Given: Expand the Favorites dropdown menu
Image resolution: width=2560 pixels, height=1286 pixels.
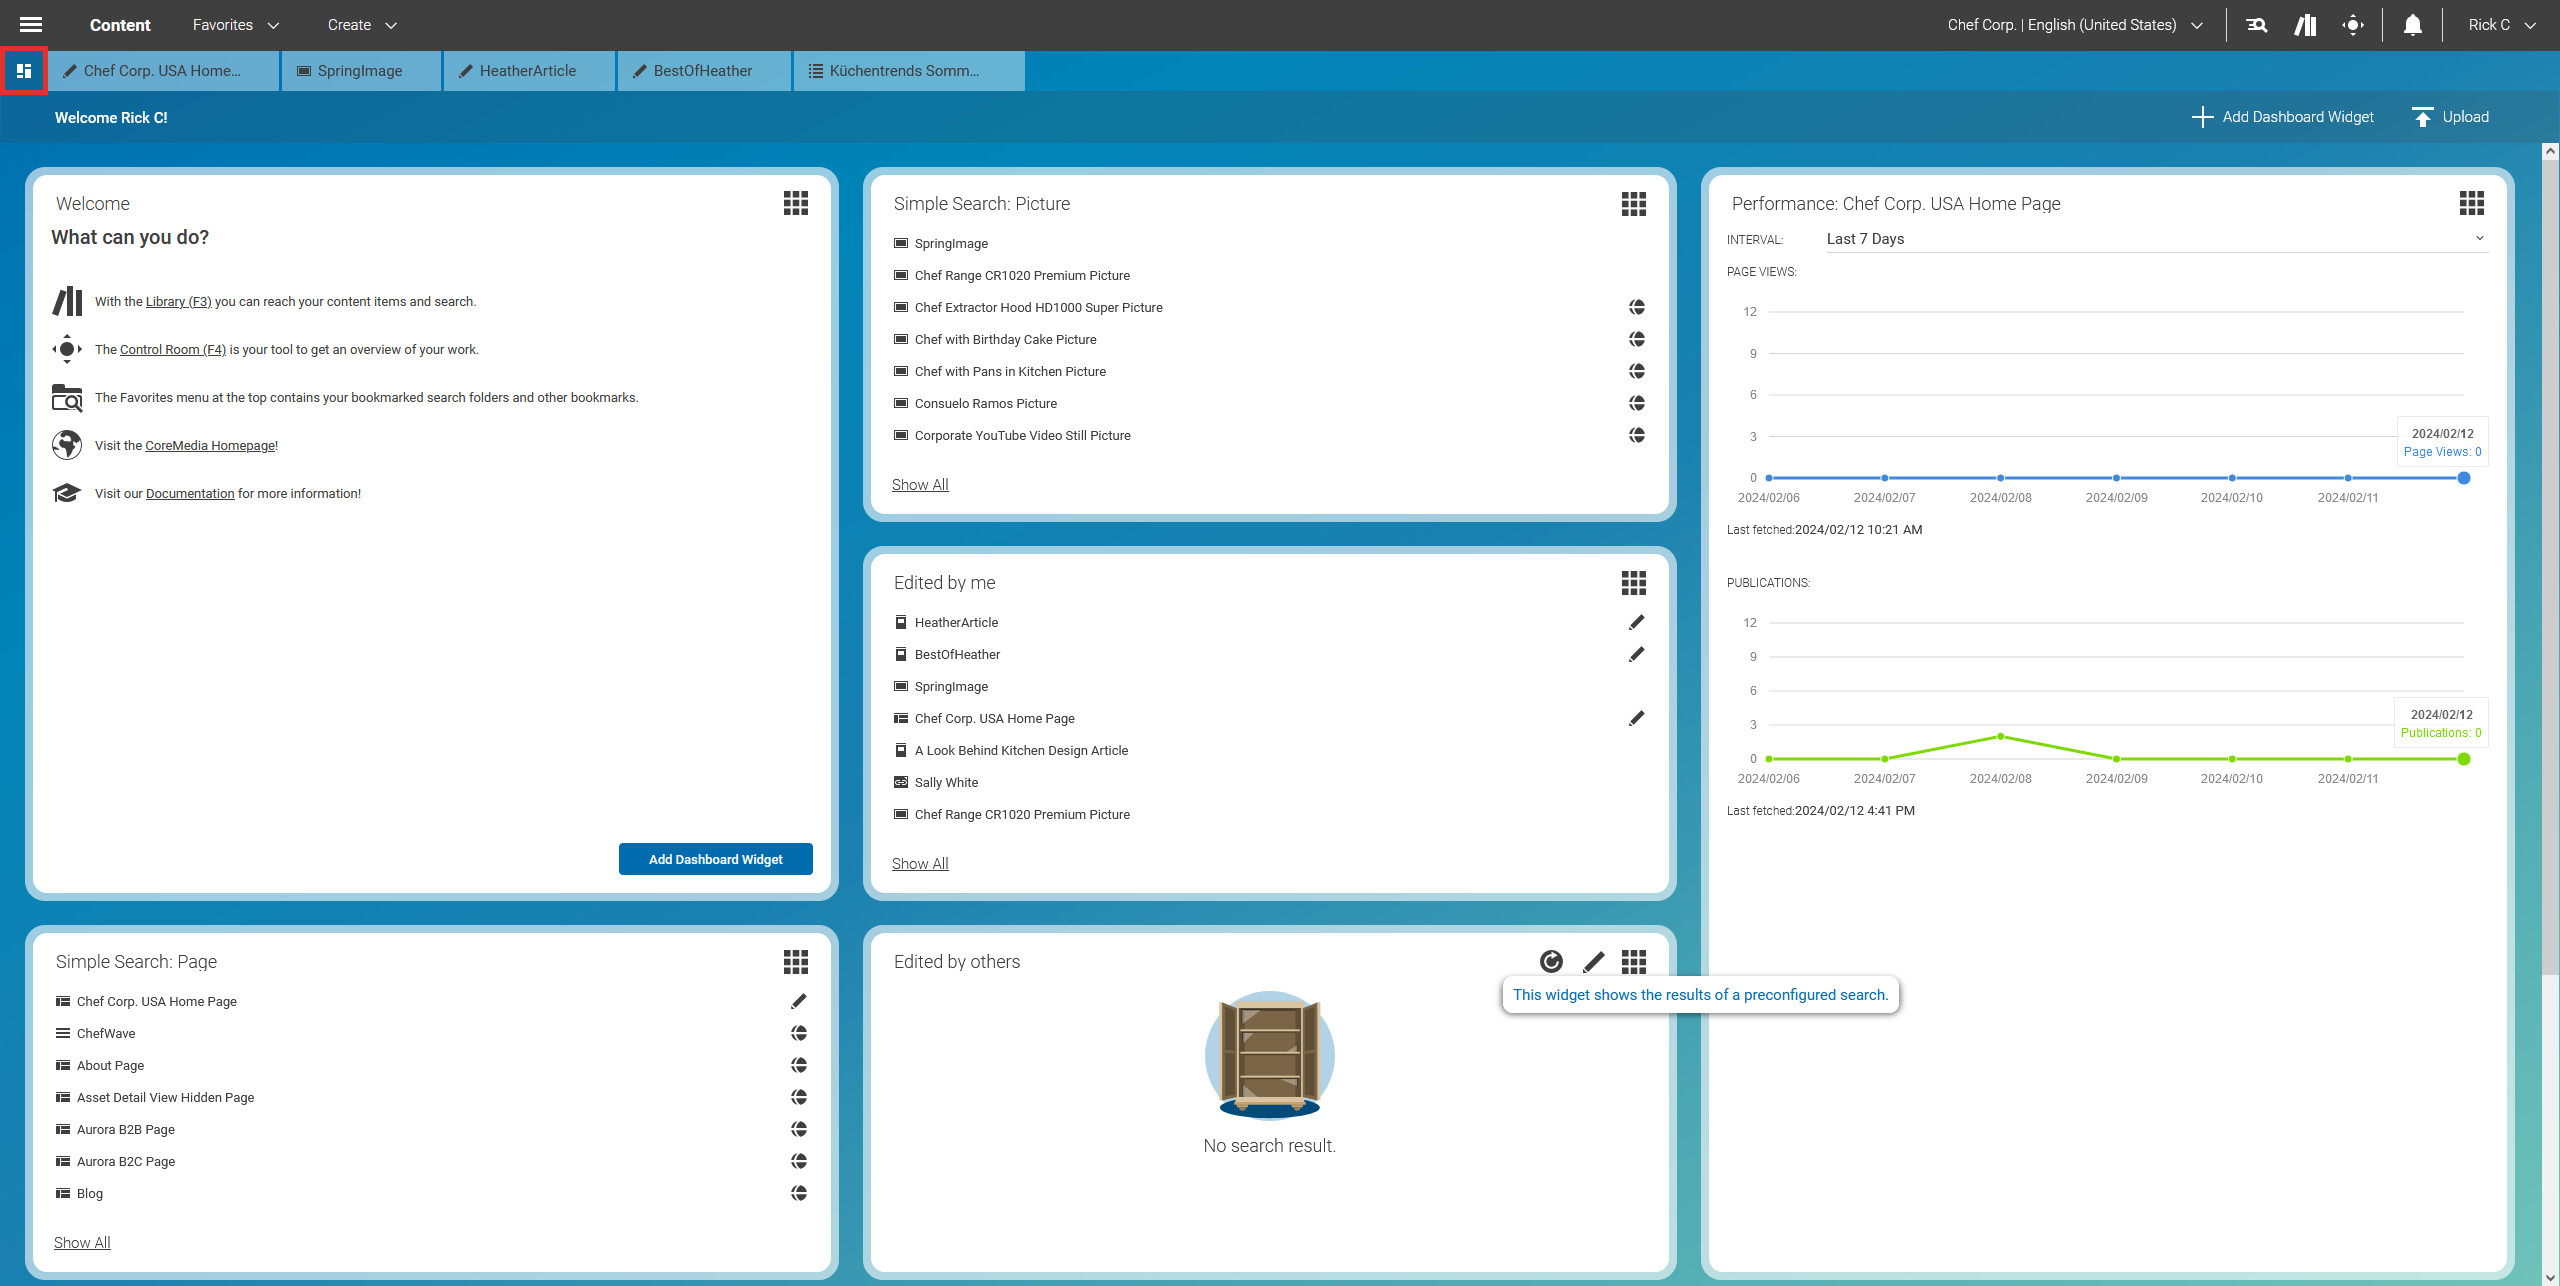Looking at the screenshot, I should (x=236, y=25).
